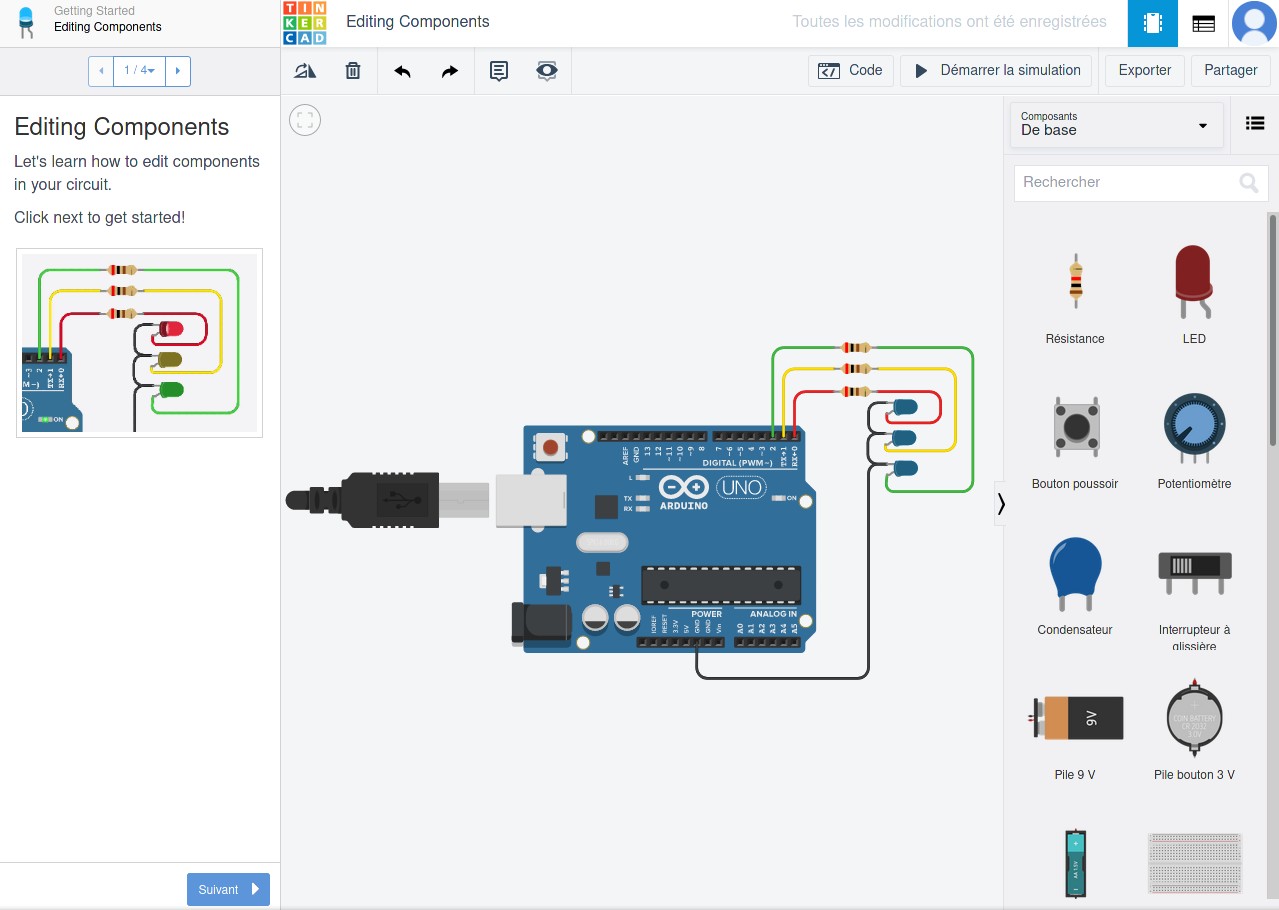
Task: Select the LED component
Action: click(1194, 297)
